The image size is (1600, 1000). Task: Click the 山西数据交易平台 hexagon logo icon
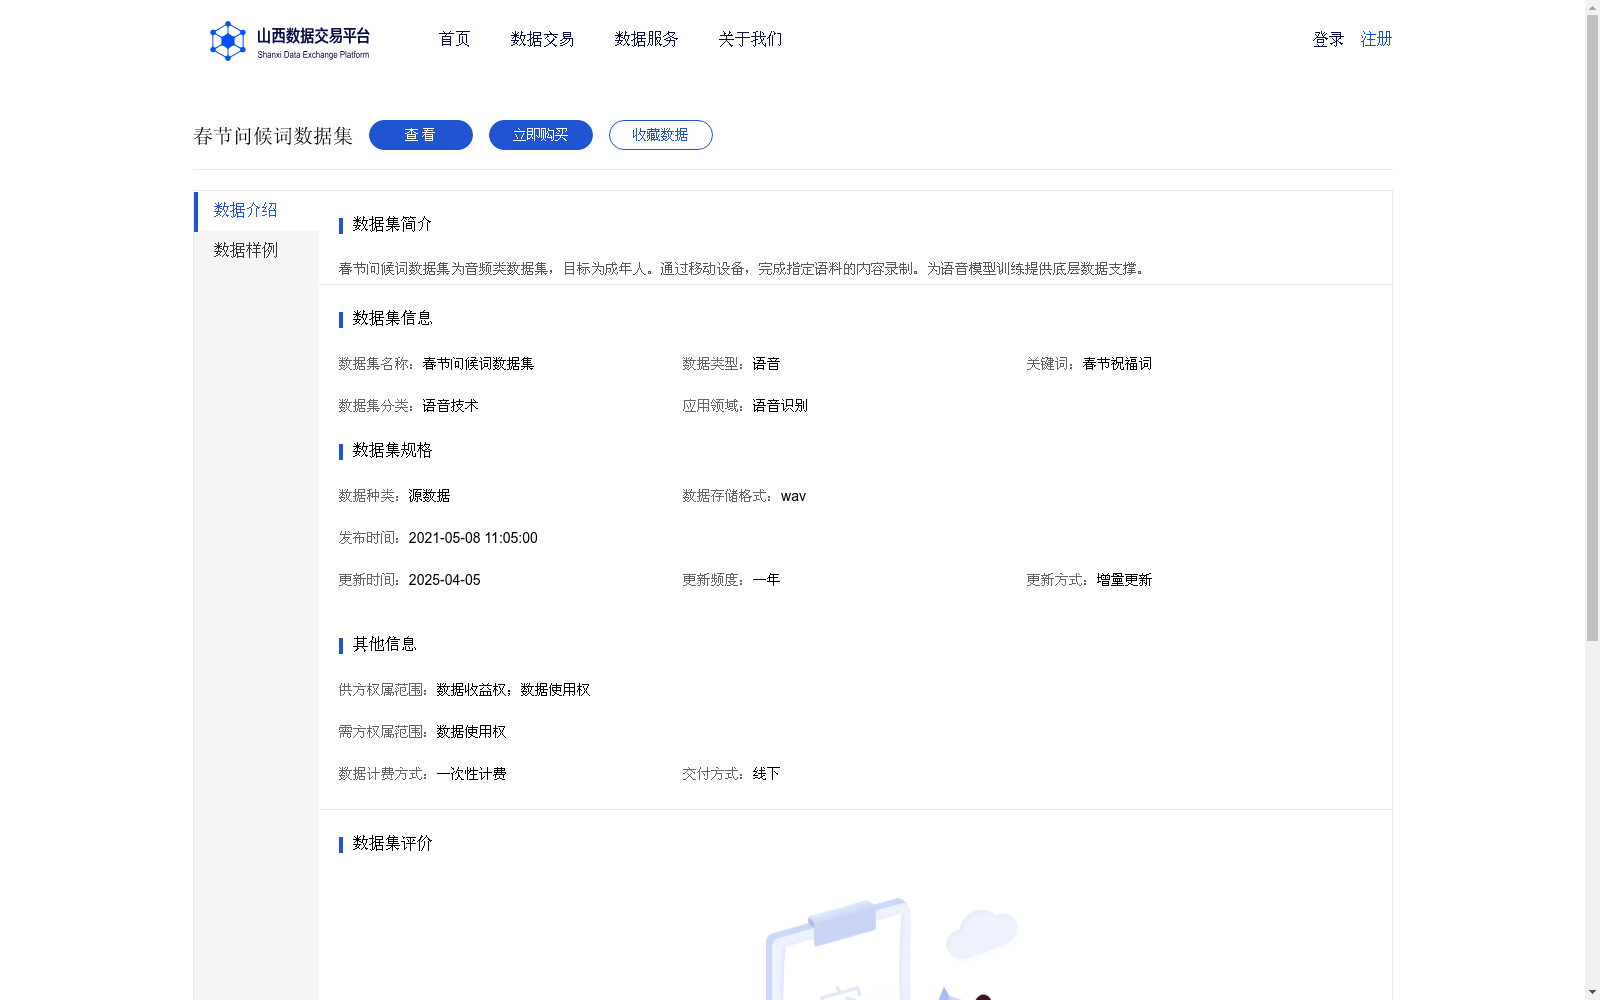tap(227, 41)
